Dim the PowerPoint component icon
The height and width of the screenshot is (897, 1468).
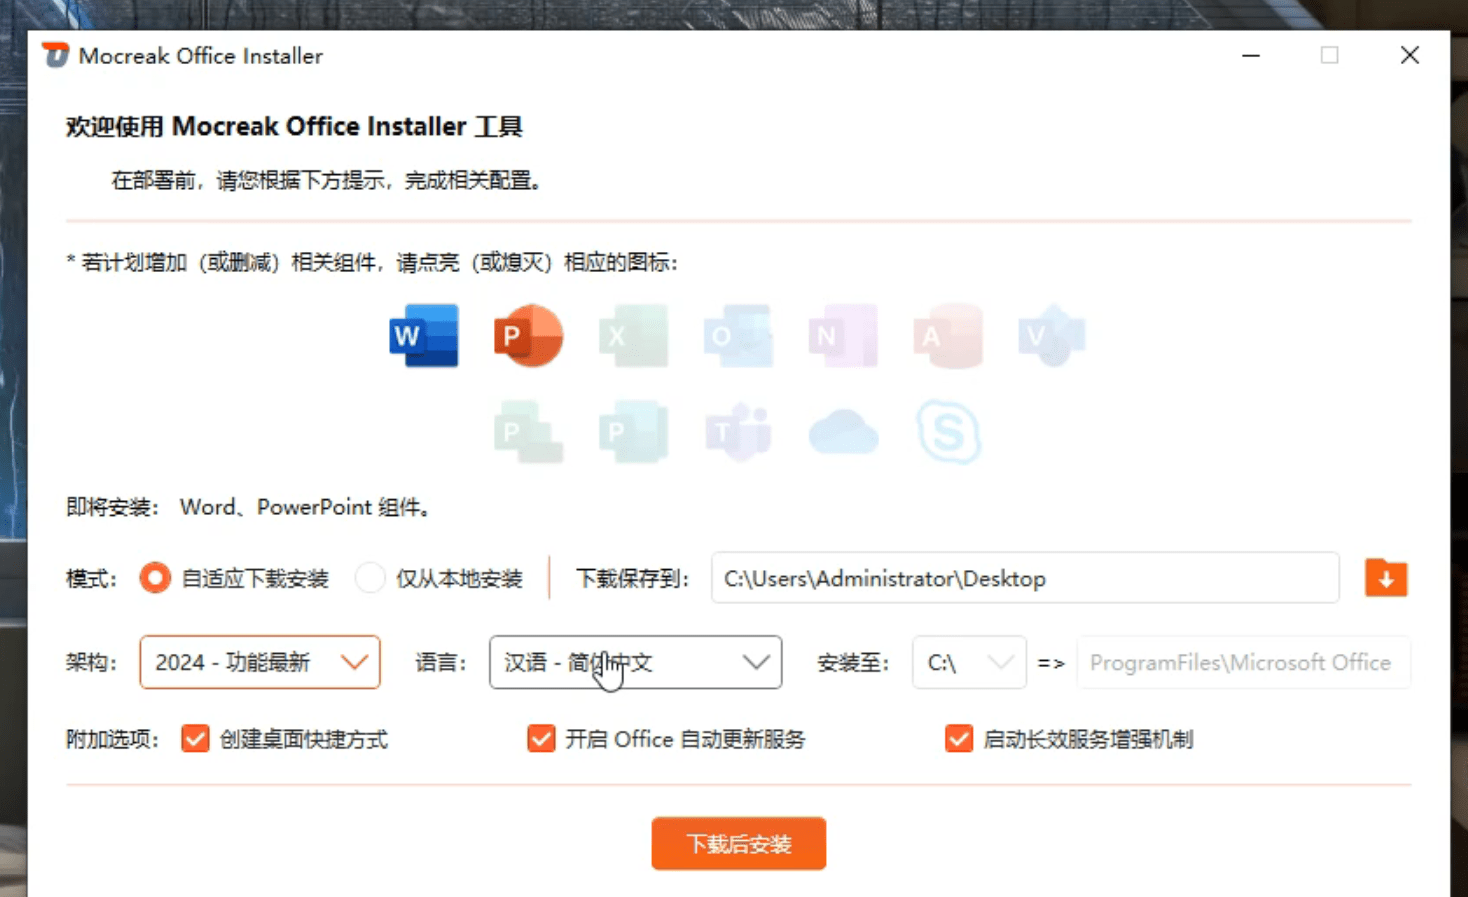click(528, 336)
